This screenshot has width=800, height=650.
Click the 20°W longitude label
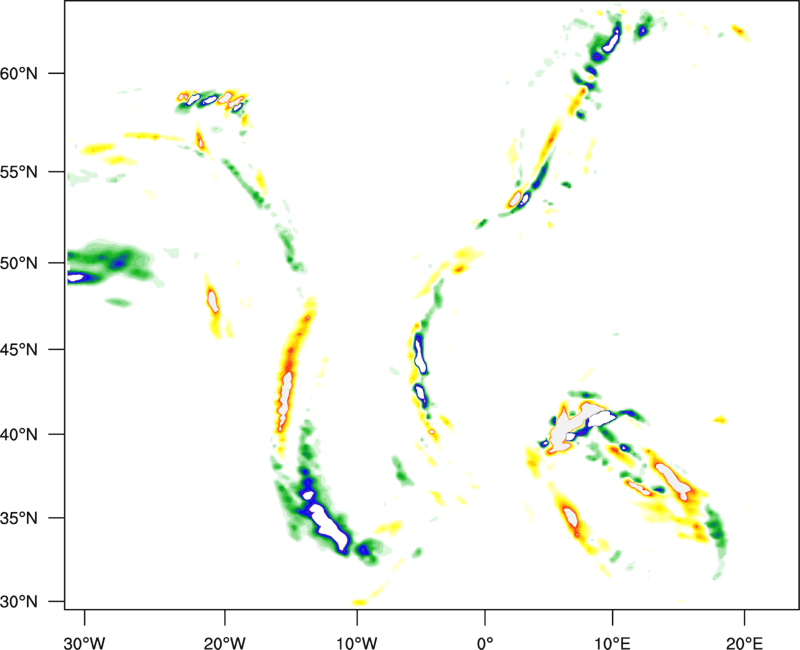coord(225,643)
